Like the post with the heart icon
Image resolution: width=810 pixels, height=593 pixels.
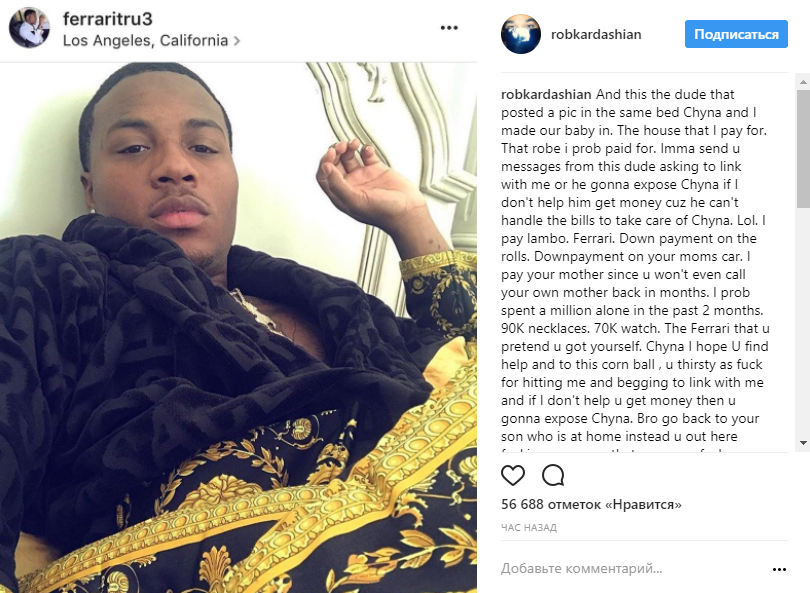(x=513, y=475)
